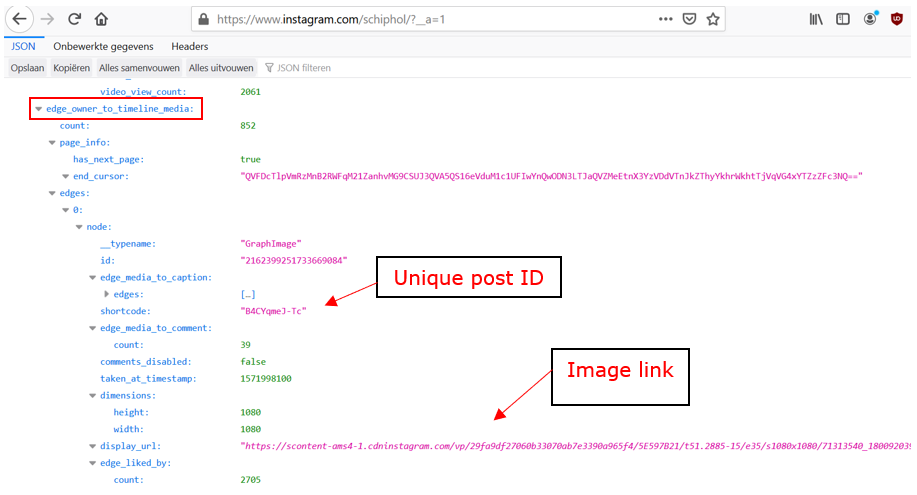Select the id value 2162399251733669084
Screen dimensions: 917x495
coord(294,260)
